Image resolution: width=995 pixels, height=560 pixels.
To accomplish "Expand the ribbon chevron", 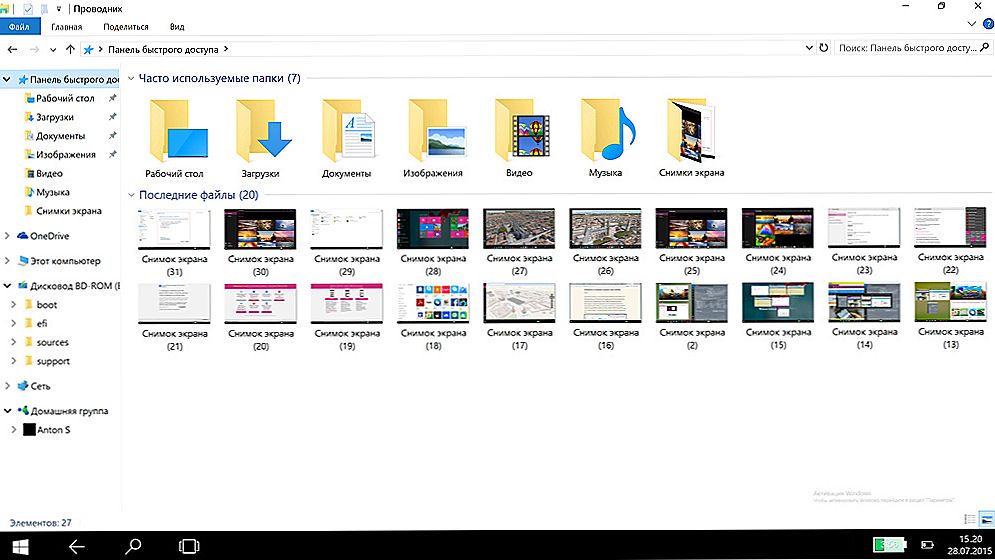I will (972, 24).
